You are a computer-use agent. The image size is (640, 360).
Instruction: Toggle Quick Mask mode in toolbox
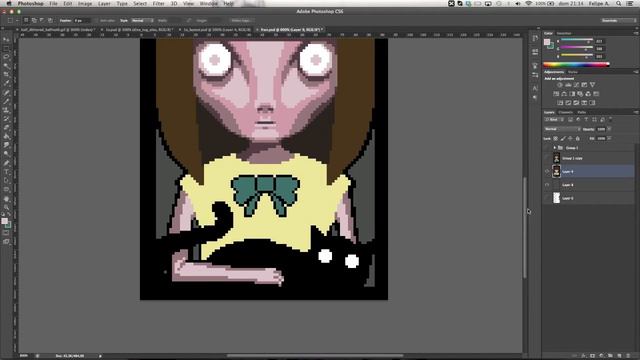point(6,233)
